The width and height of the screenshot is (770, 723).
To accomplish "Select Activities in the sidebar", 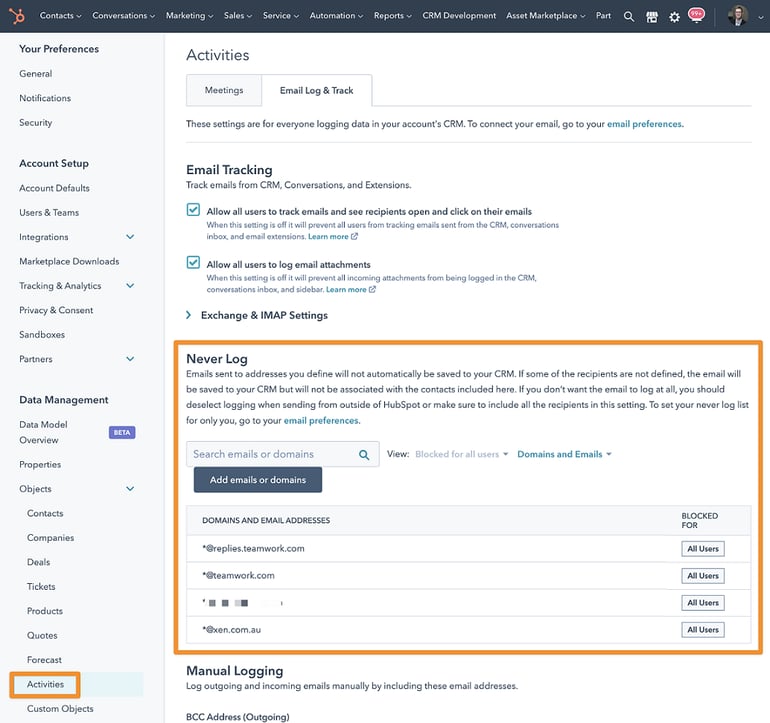I will click(45, 685).
